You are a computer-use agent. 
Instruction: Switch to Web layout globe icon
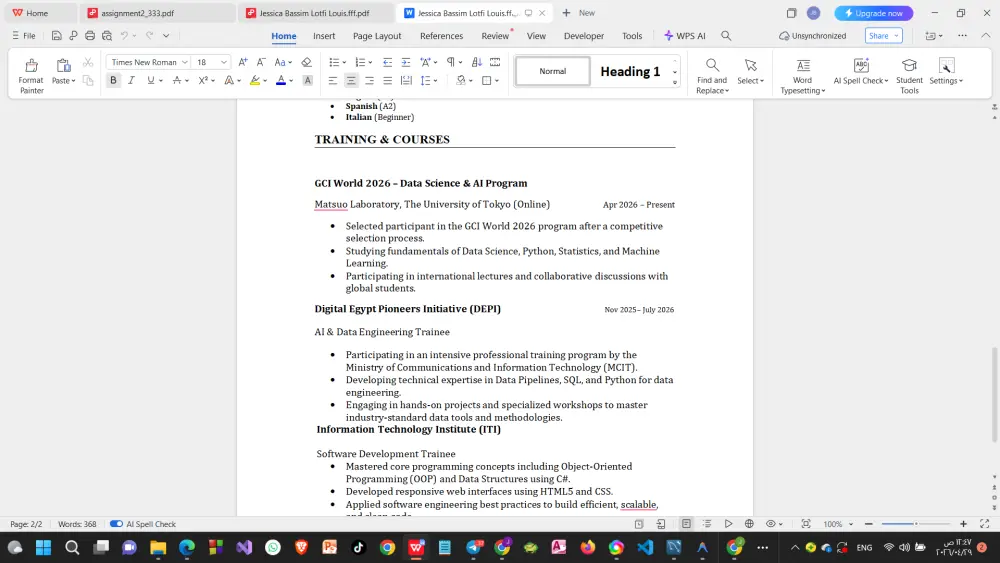(749, 523)
